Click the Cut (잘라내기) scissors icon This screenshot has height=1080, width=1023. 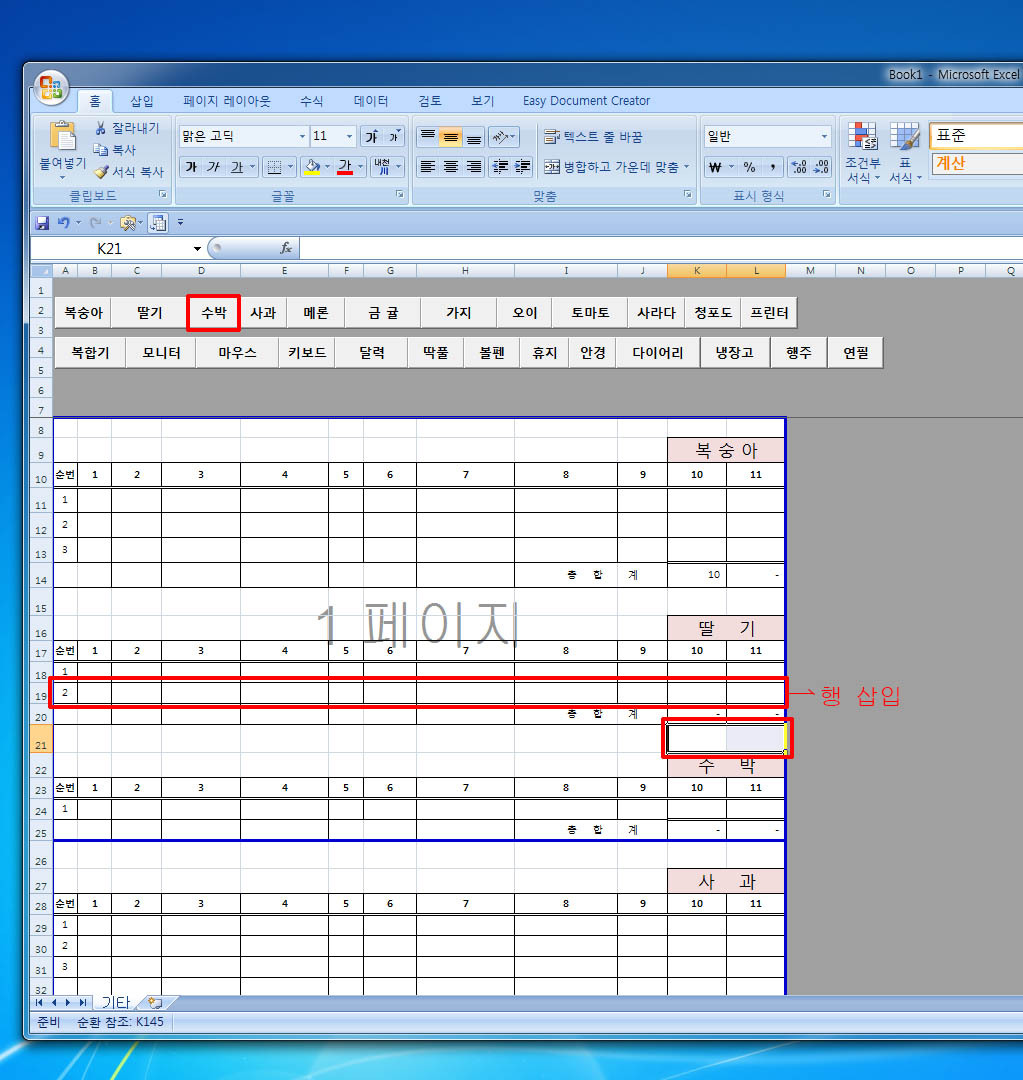click(x=101, y=128)
